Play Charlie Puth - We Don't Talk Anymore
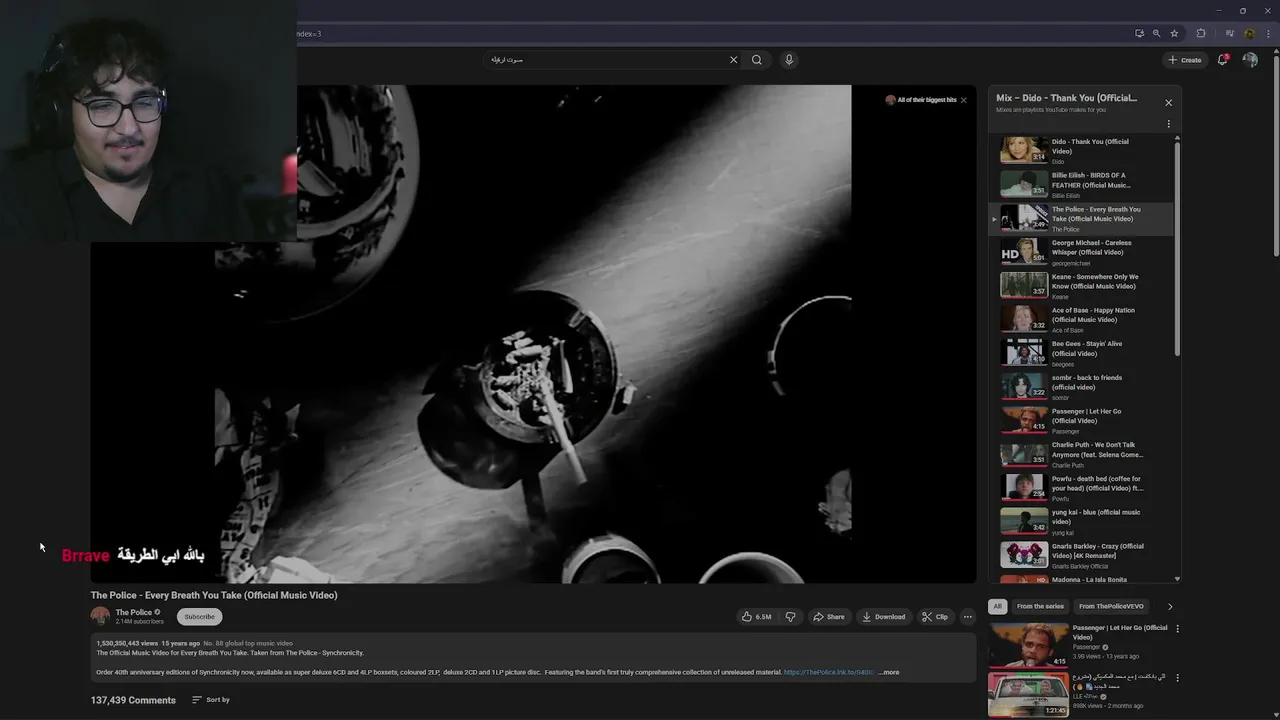The width and height of the screenshot is (1280, 720). (1081, 454)
